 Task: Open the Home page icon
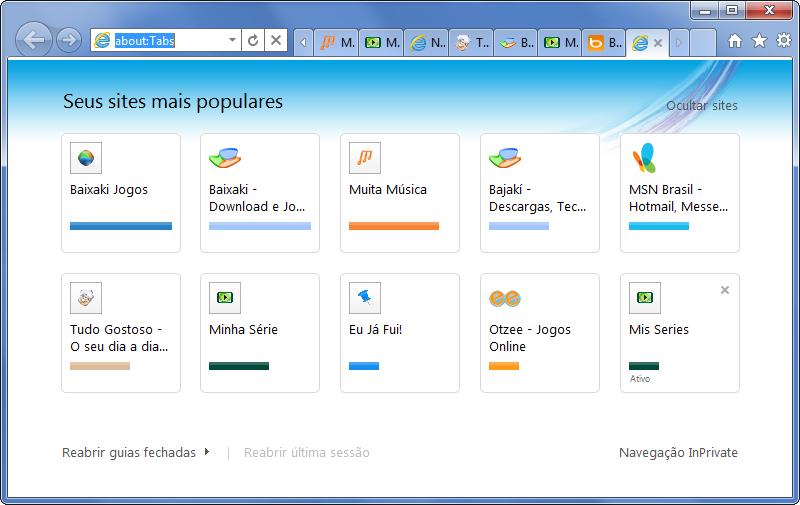tap(735, 41)
